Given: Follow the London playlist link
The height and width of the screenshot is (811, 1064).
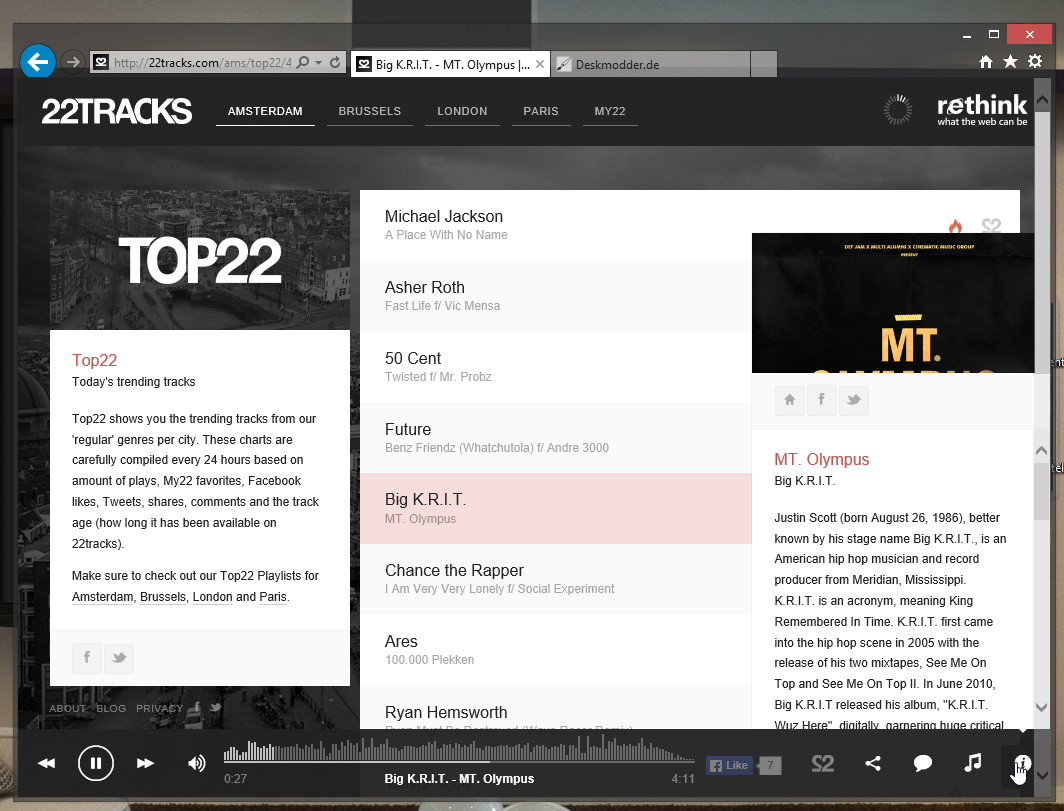Looking at the screenshot, I should point(212,597).
